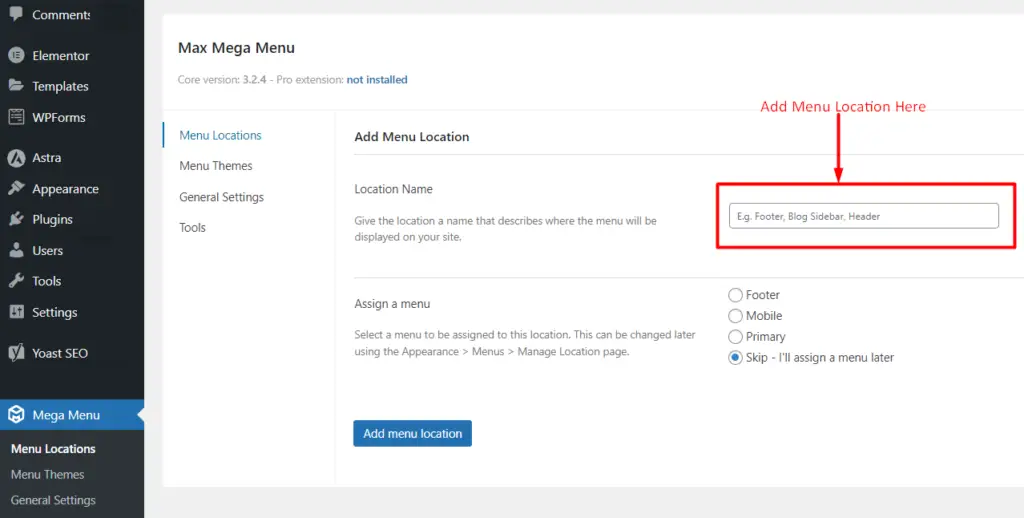This screenshot has width=1024, height=518.
Task: Click the Settings sliders icon
Action: [16, 312]
